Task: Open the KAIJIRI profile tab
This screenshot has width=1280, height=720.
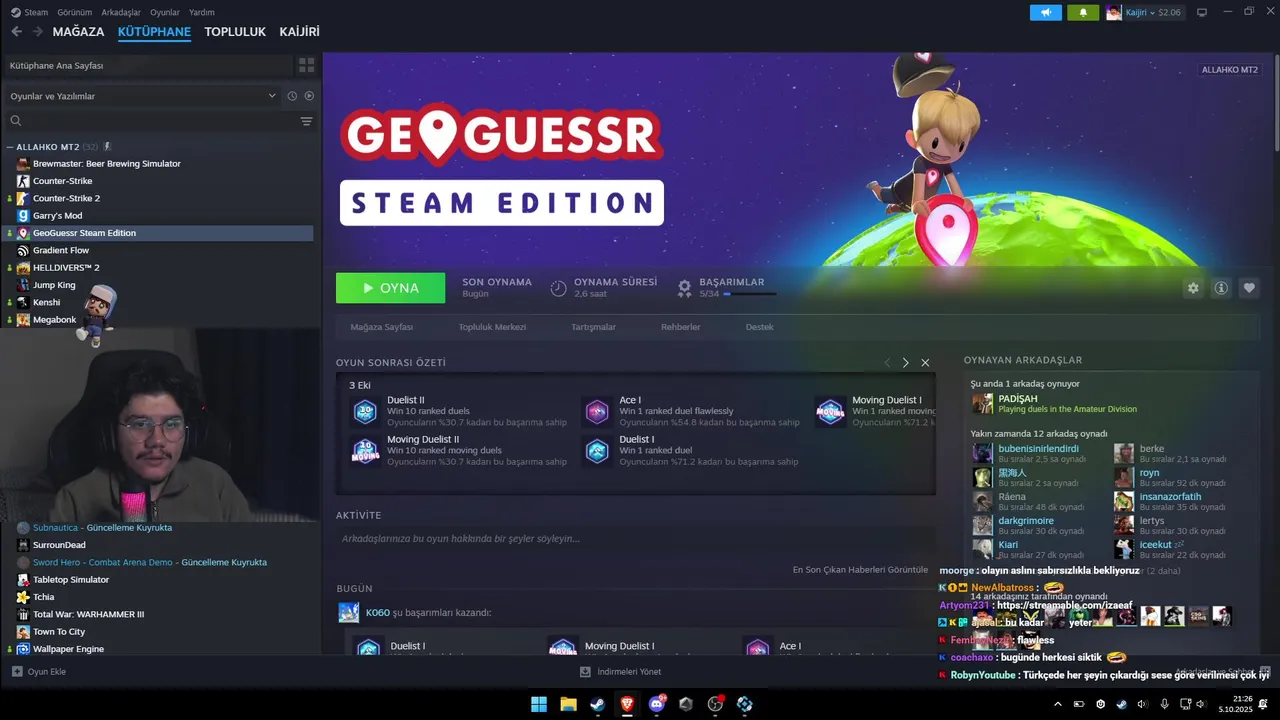Action: (x=300, y=32)
